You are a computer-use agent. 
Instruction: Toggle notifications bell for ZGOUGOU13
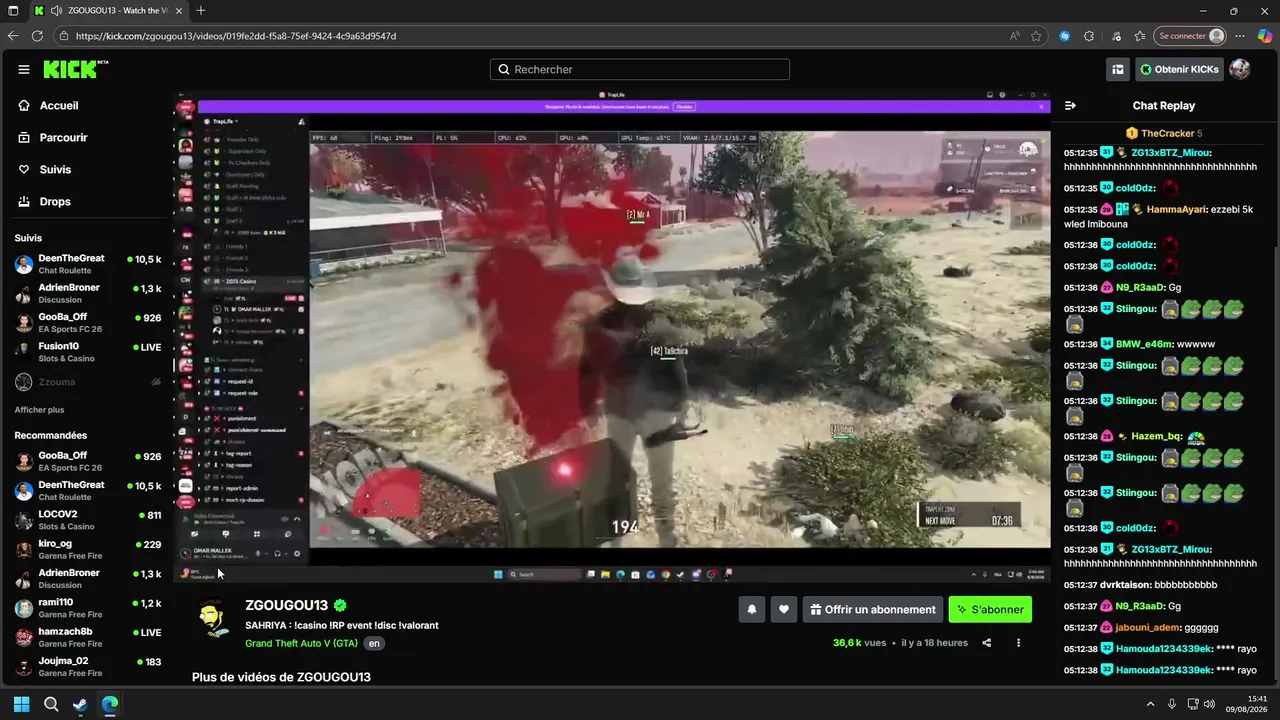tap(752, 609)
